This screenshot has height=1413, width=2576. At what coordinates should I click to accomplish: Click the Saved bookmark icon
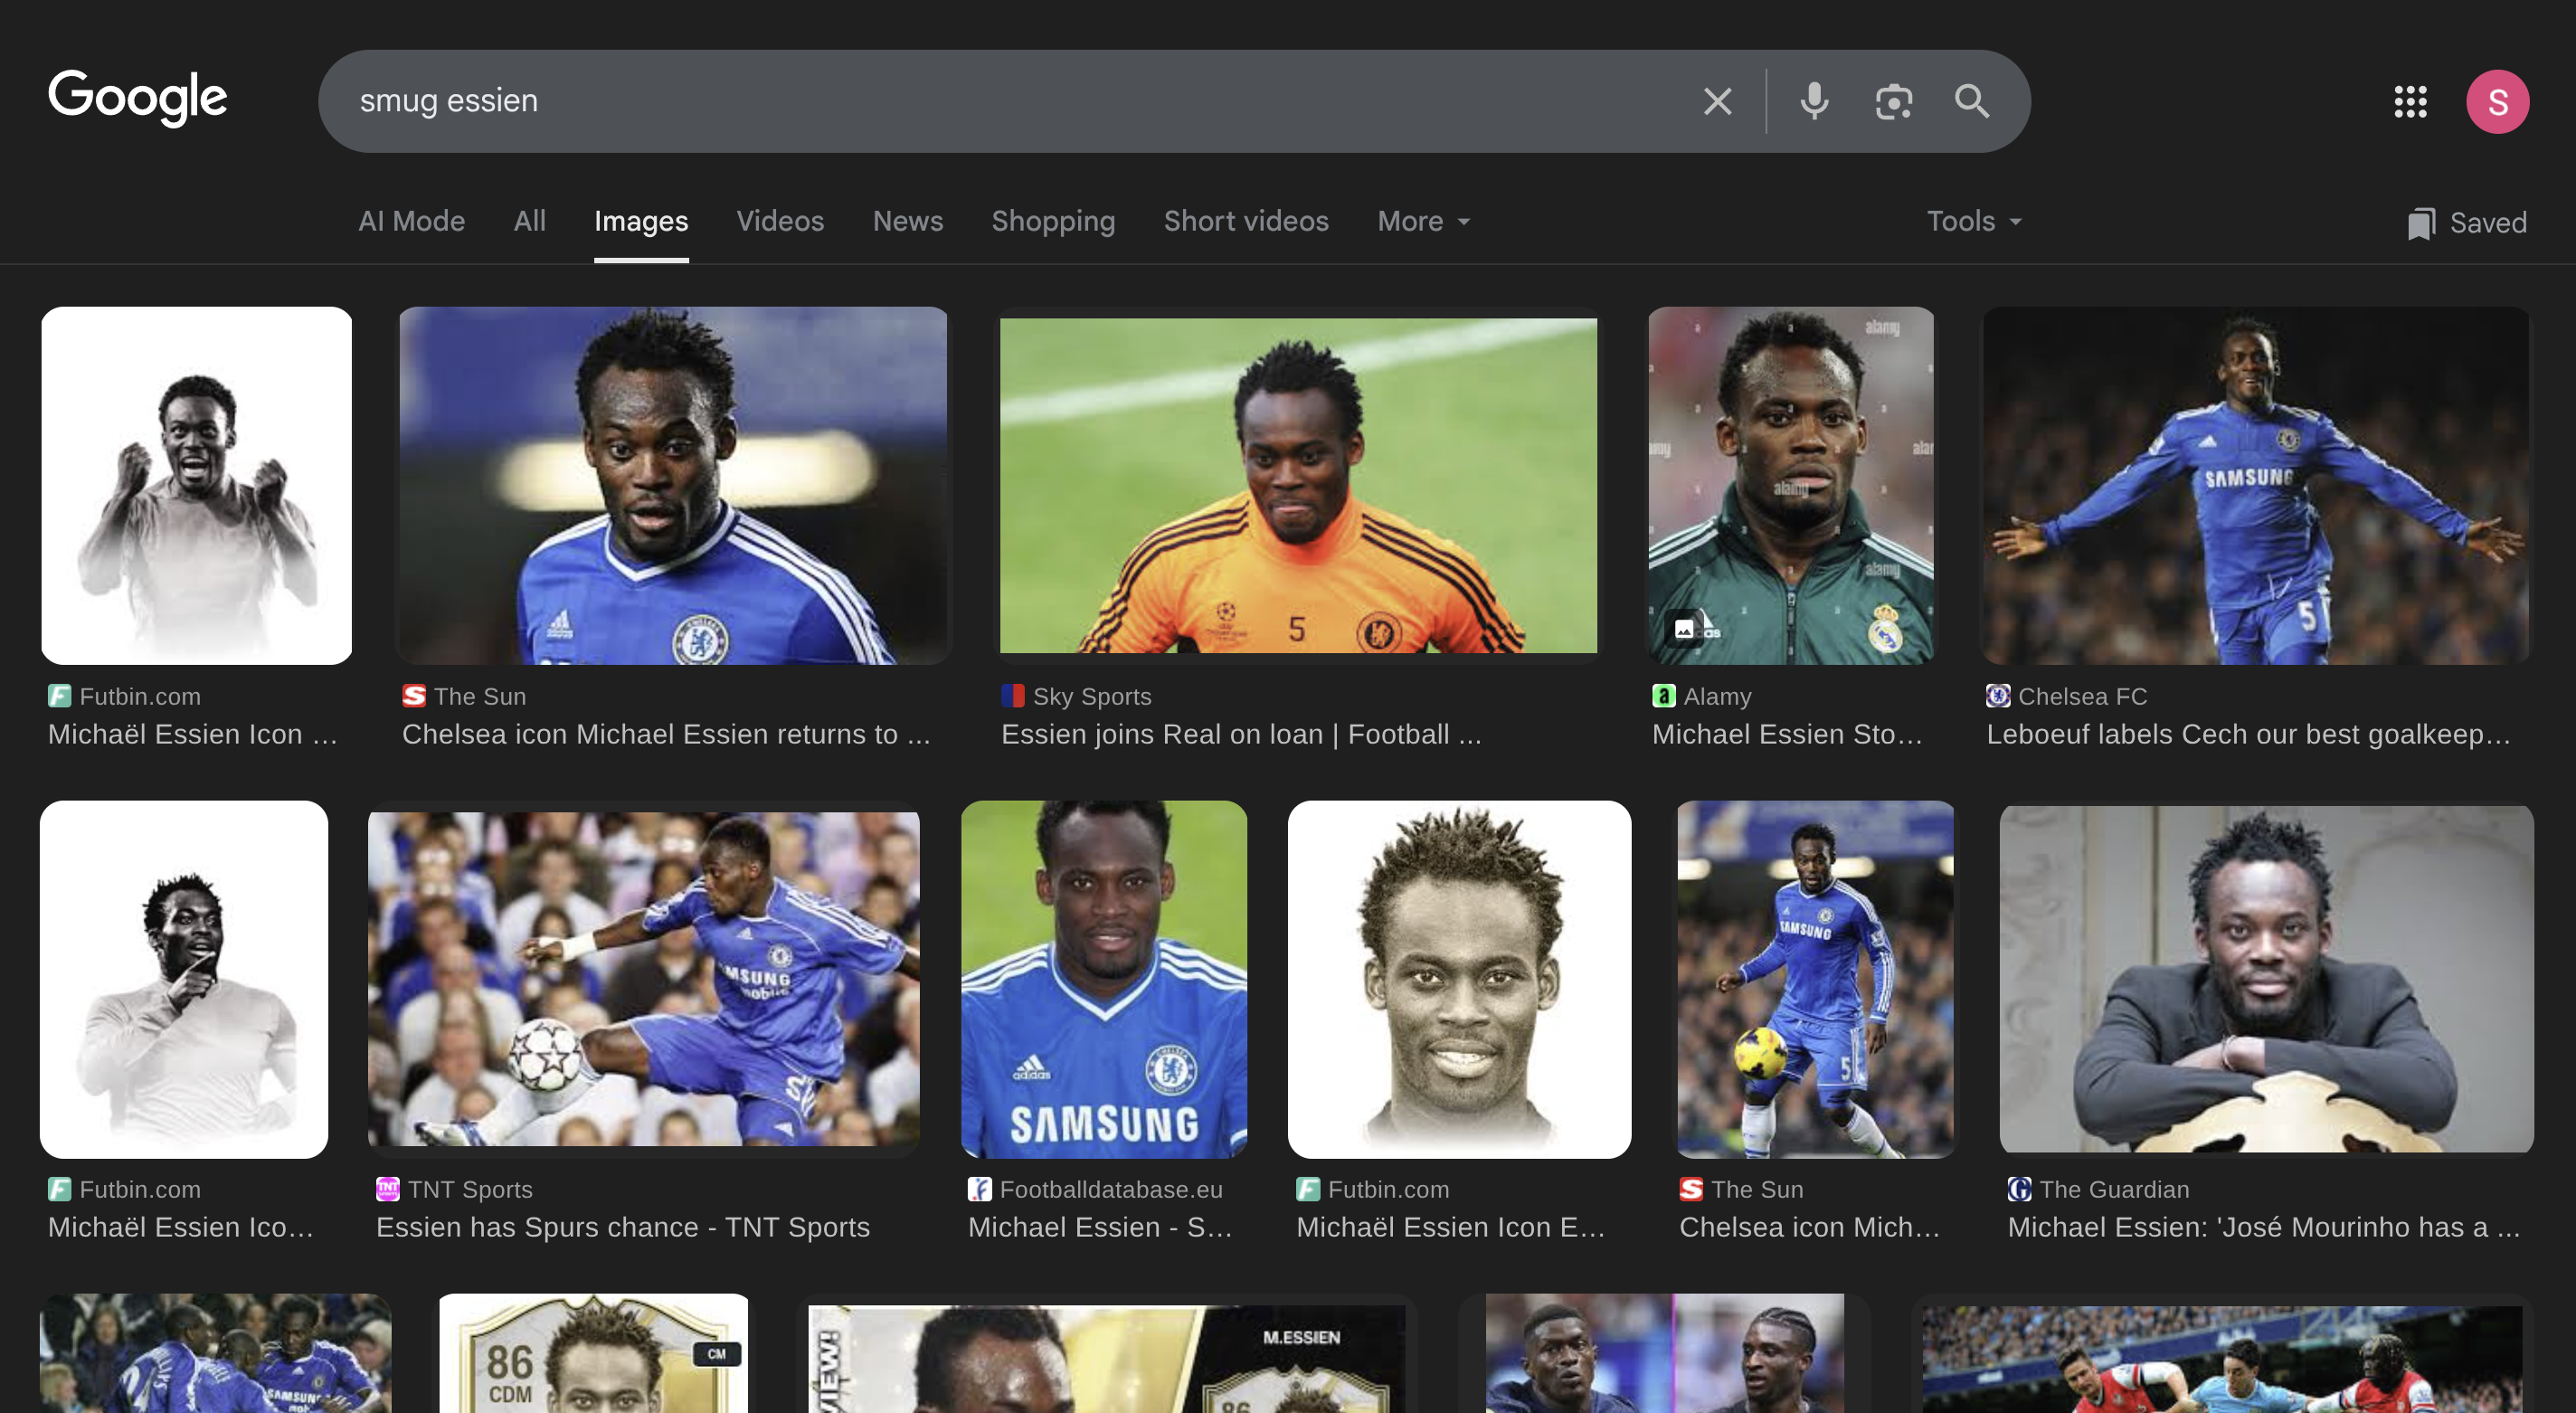pos(2421,223)
